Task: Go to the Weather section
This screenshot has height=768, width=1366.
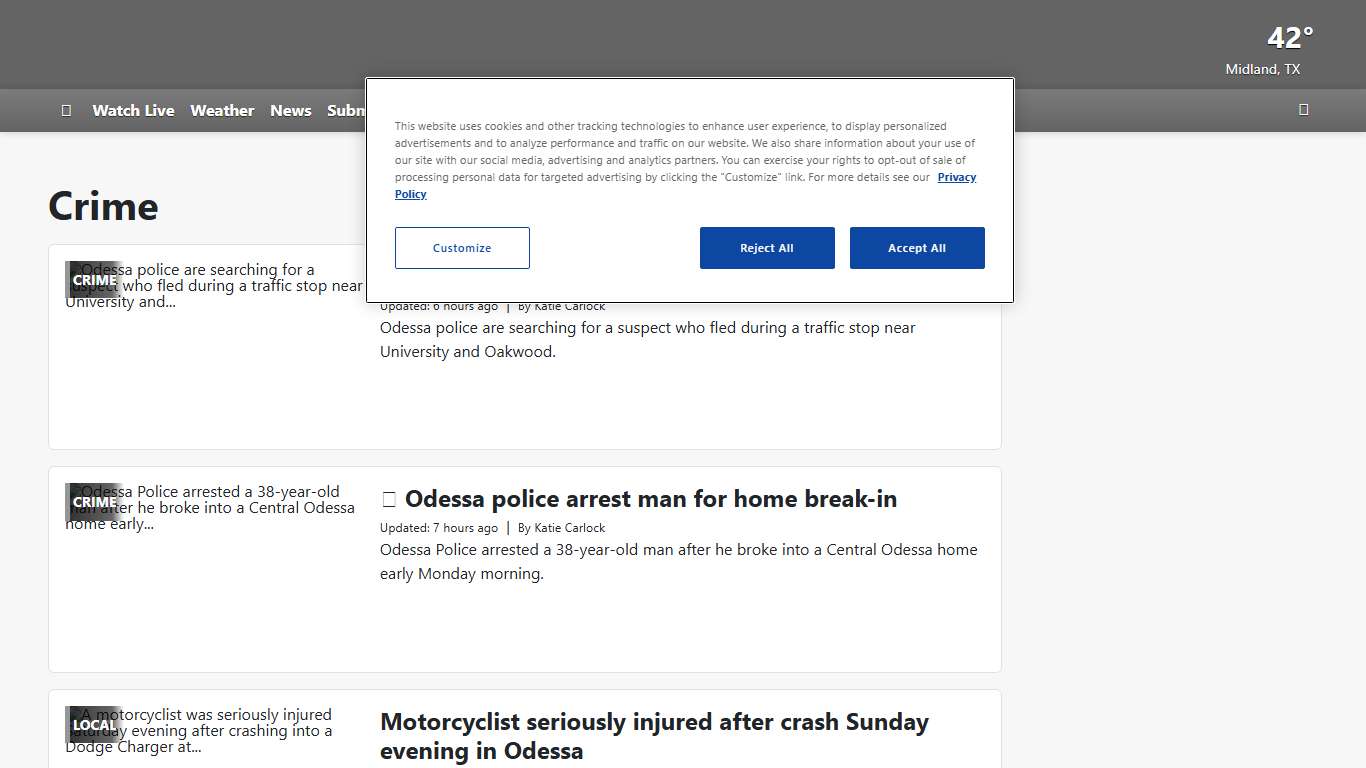Action: pyautogui.click(x=222, y=111)
